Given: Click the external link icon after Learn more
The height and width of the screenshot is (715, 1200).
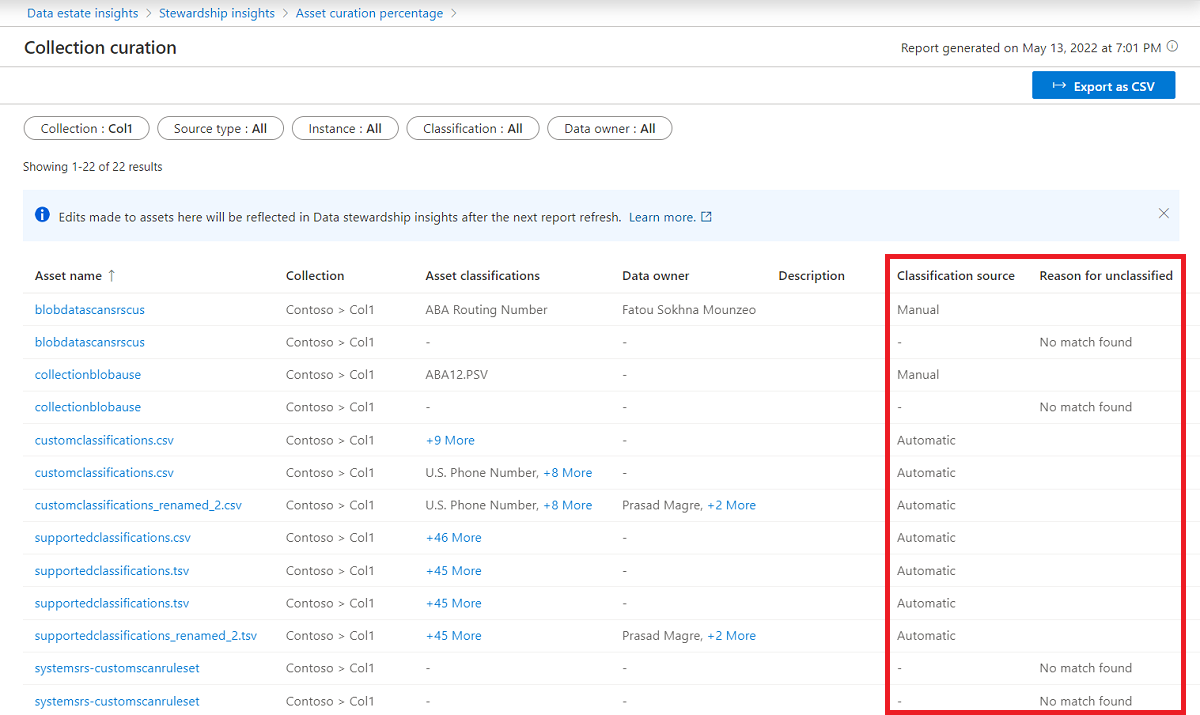Looking at the screenshot, I should pos(707,216).
